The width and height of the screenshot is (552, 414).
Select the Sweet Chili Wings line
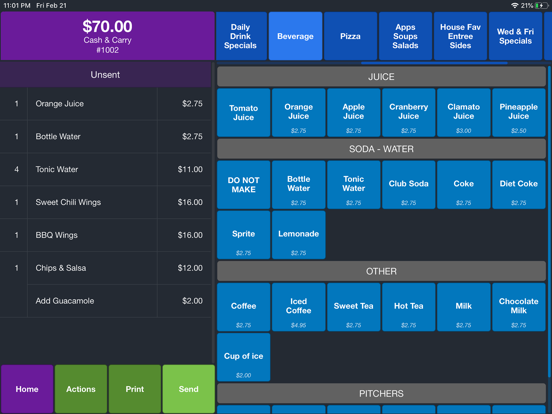pyautogui.click(x=106, y=202)
